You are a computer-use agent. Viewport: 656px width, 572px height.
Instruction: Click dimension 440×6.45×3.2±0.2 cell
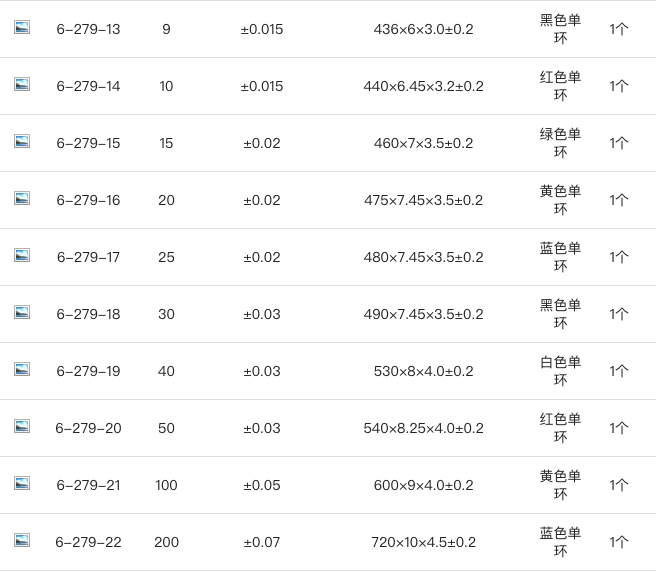pos(423,86)
